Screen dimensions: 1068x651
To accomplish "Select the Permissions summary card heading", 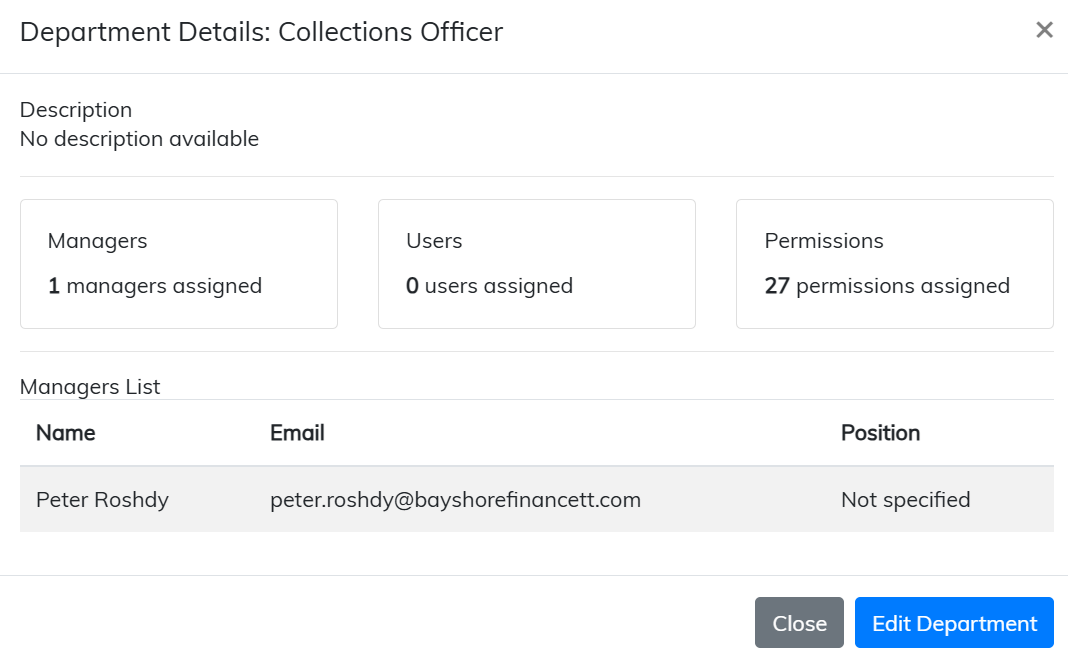I will 824,241.
